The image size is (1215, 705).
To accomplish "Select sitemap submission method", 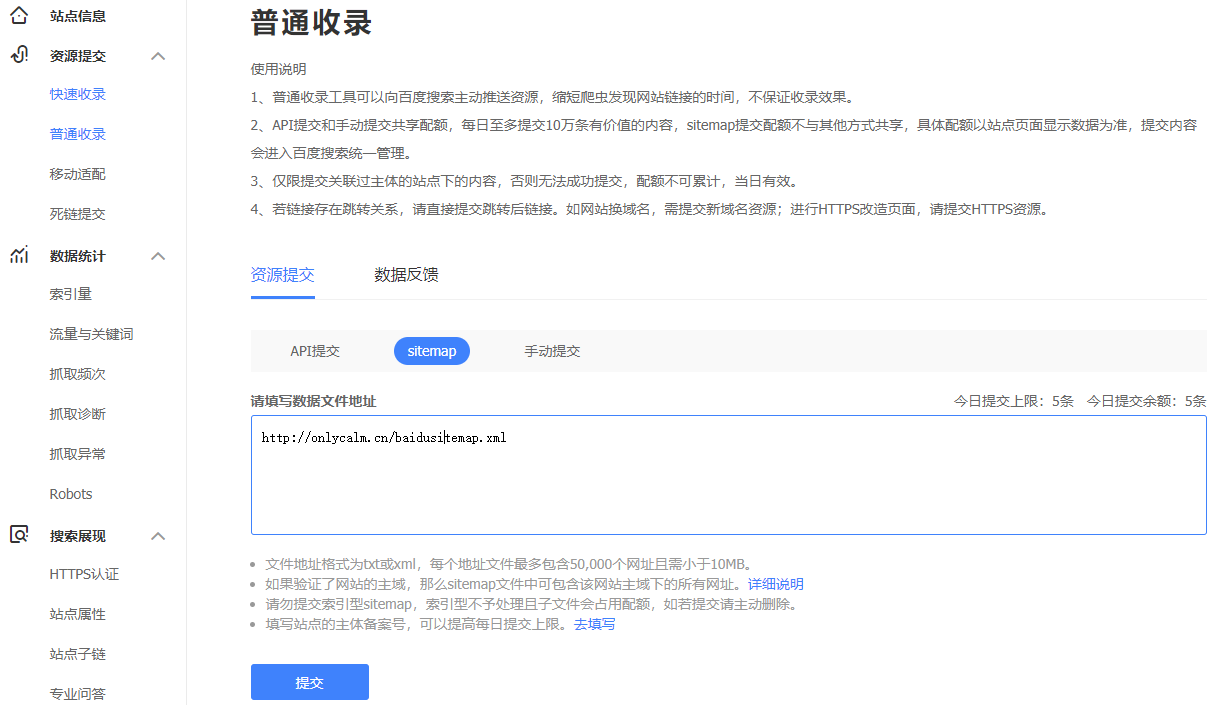I will pos(432,351).
